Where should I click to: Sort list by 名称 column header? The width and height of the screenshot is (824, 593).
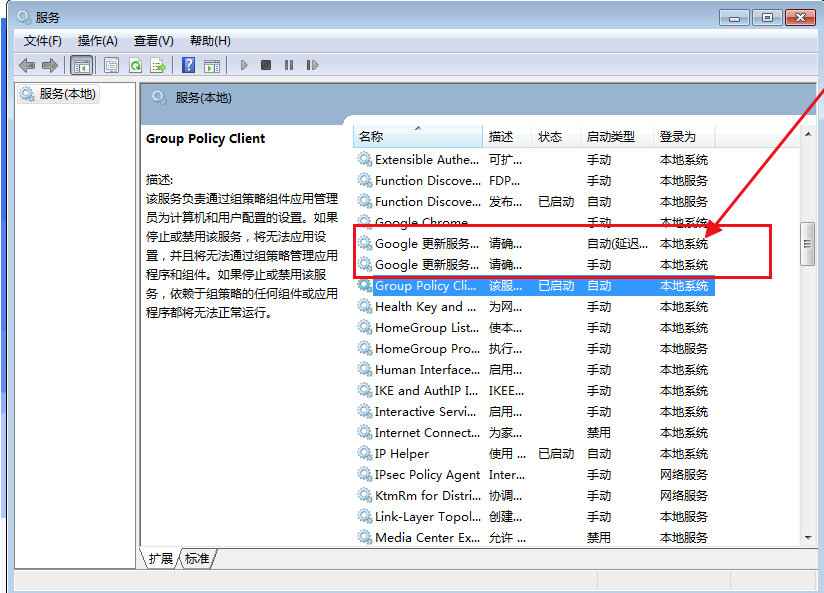tap(371, 137)
